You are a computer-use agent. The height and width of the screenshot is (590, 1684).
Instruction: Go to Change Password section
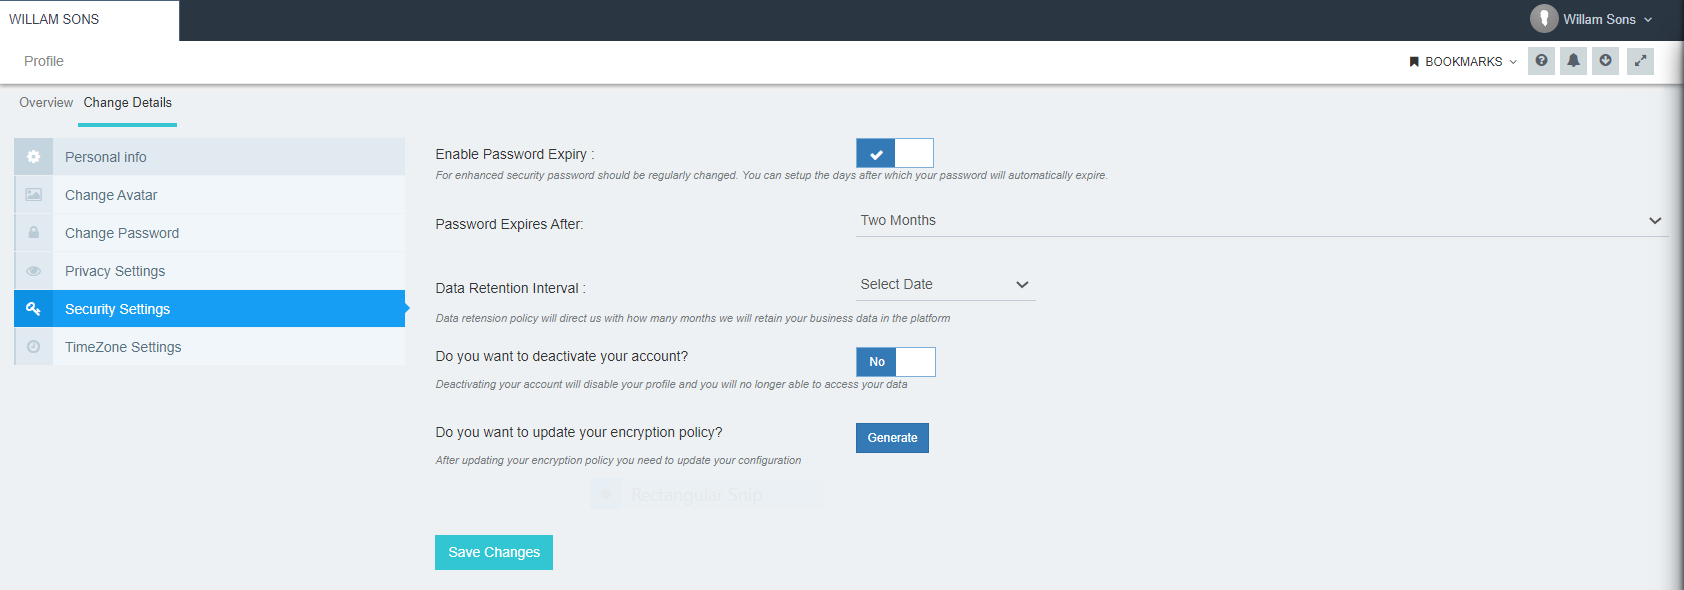210,233
